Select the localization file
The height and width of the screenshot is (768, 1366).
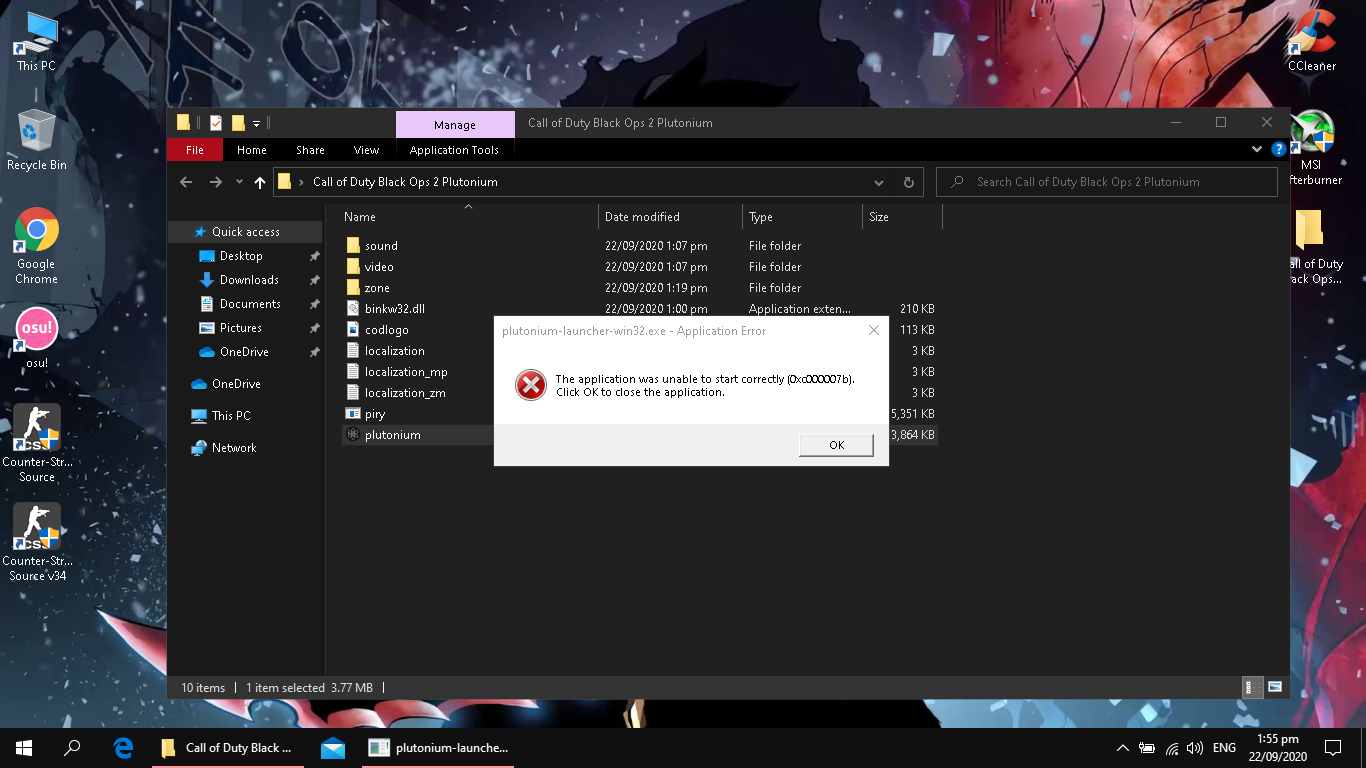[394, 351]
